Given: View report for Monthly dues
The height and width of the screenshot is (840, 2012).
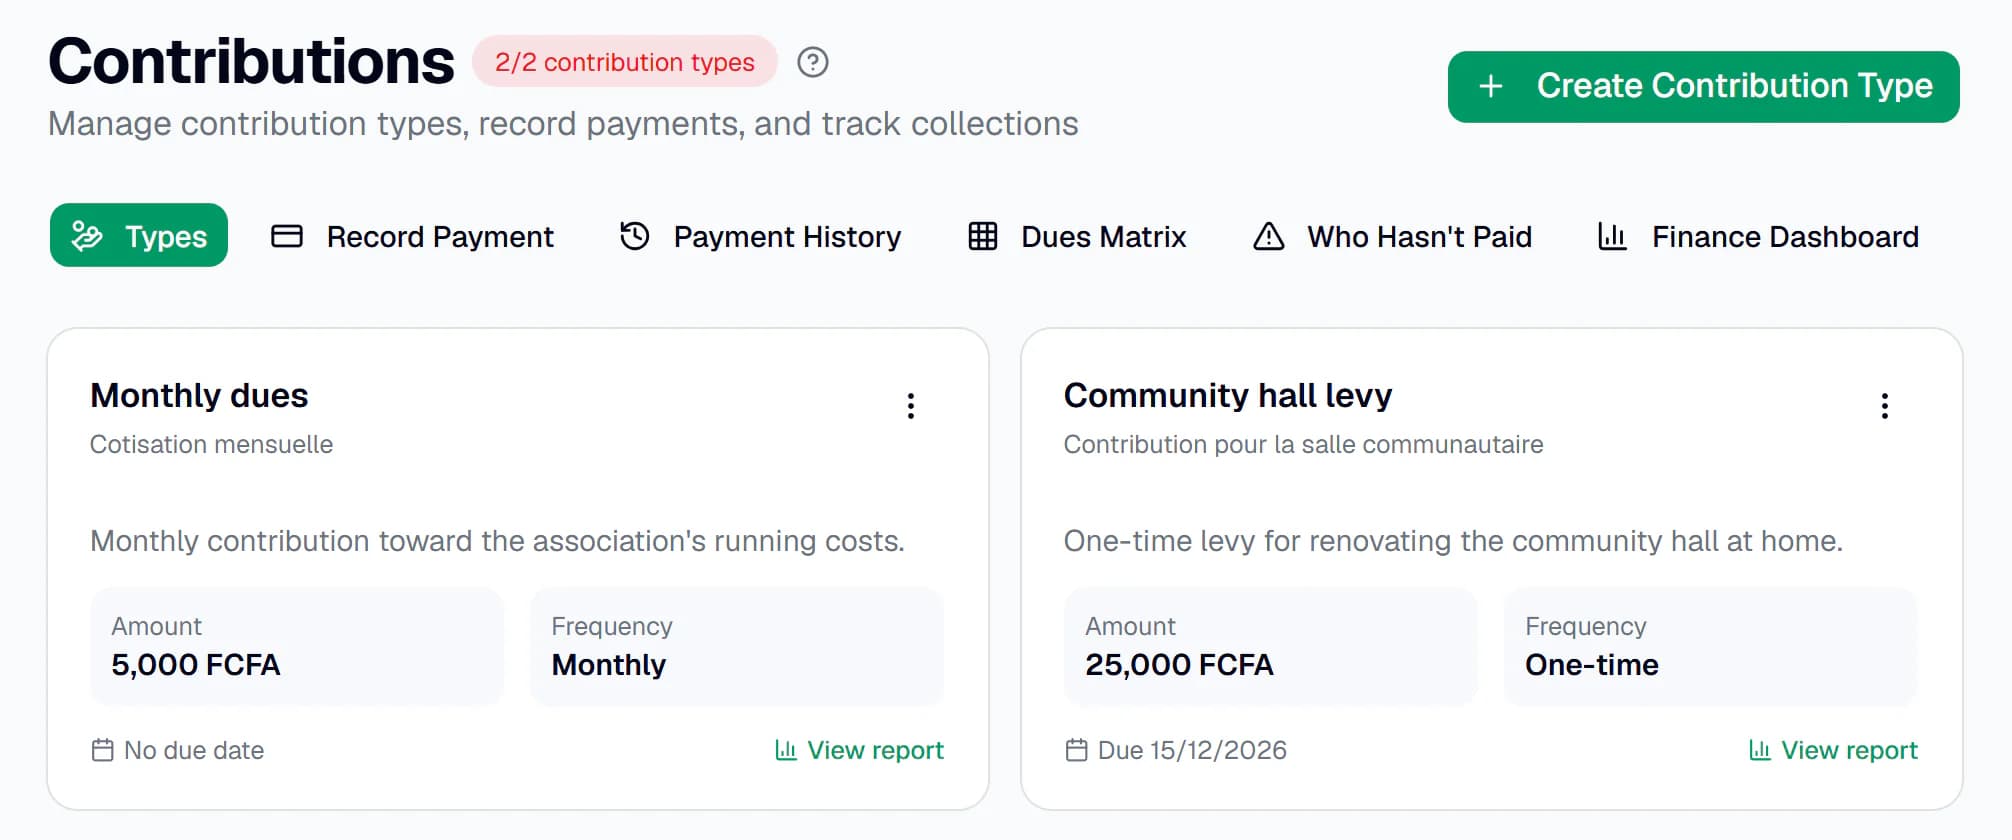Looking at the screenshot, I should tap(859, 750).
